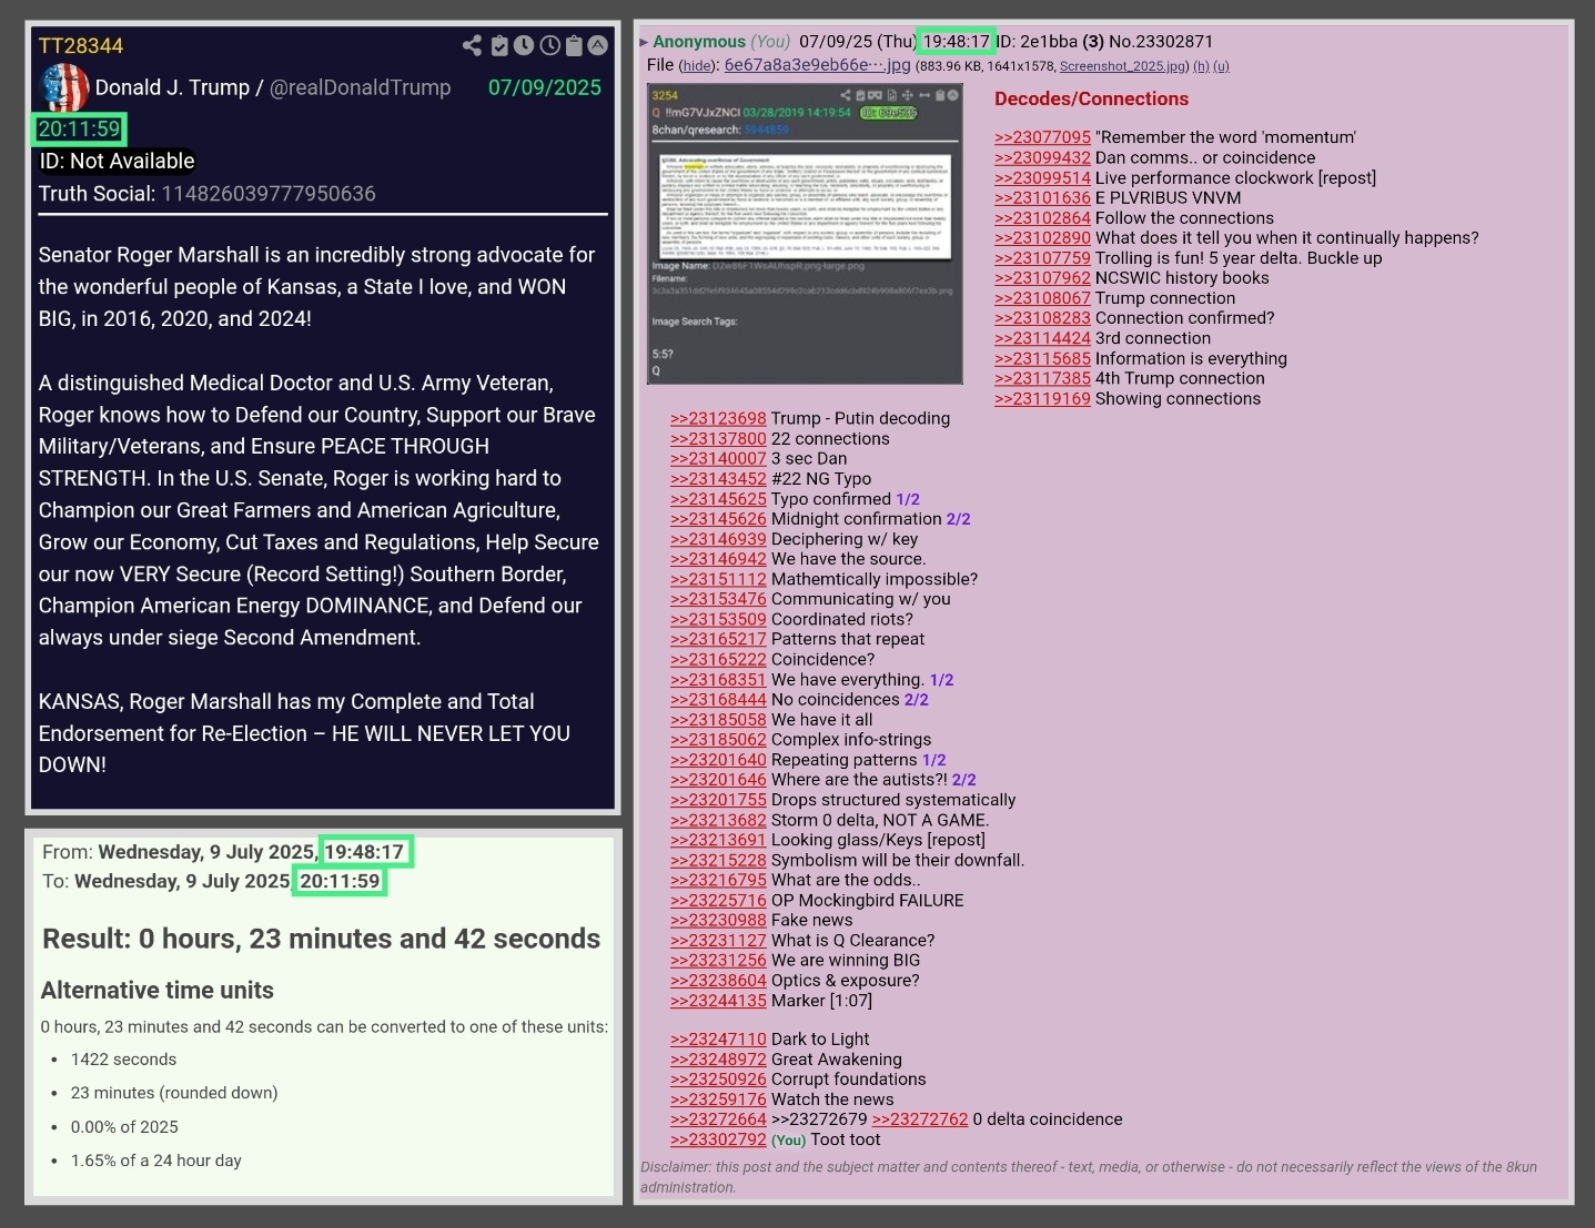Click the (u) link after the filename
Image resolution: width=1595 pixels, height=1228 pixels.
[x=1221, y=66]
